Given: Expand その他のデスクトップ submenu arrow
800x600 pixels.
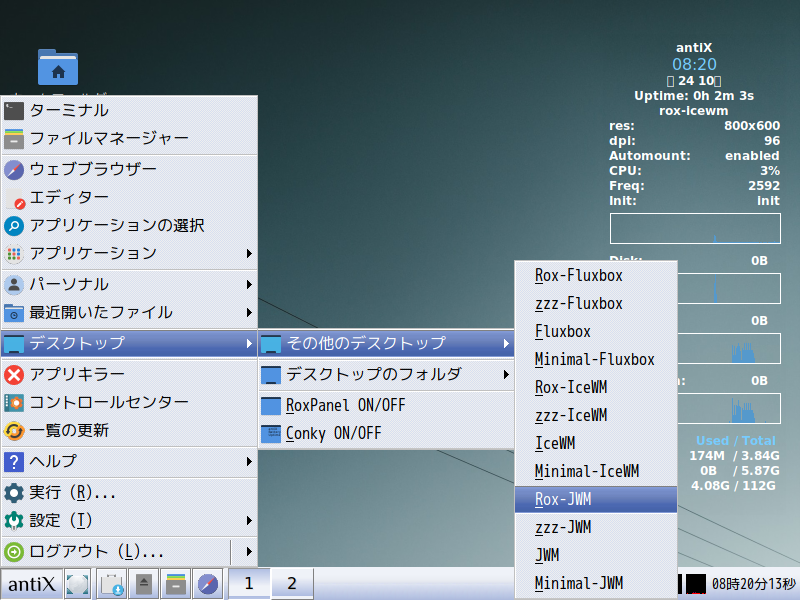Looking at the screenshot, I should coord(506,344).
